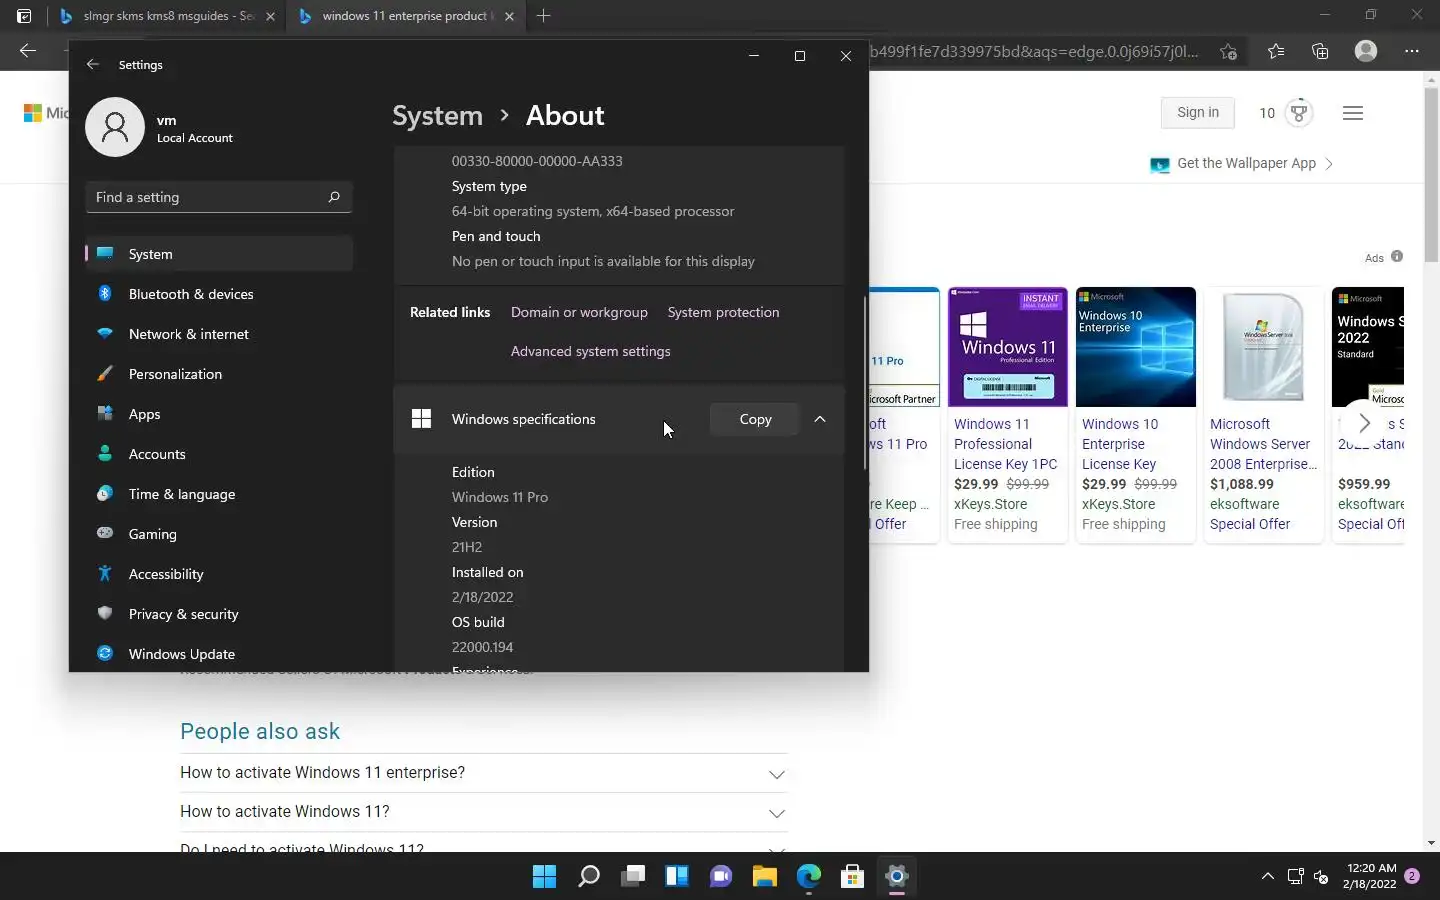
Task: Open Task View on the taskbar
Action: click(x=633, y=877)
